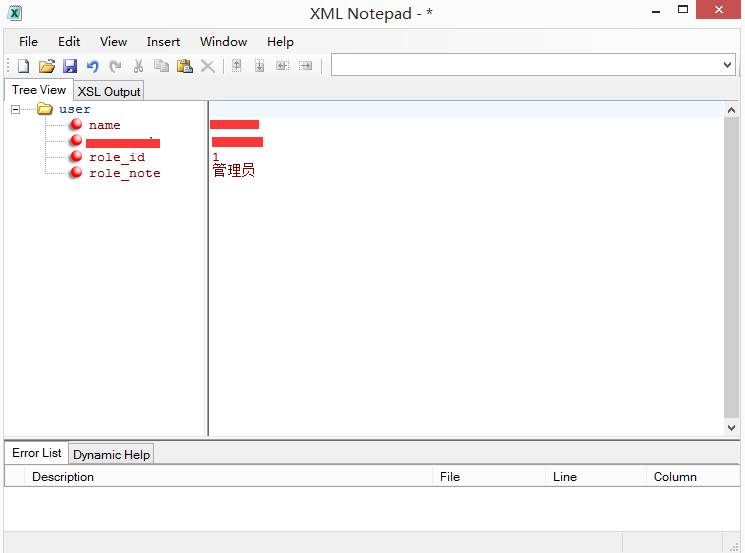Save the document with the floppy icon
The image size is (745, 553).
pos(70,66)
